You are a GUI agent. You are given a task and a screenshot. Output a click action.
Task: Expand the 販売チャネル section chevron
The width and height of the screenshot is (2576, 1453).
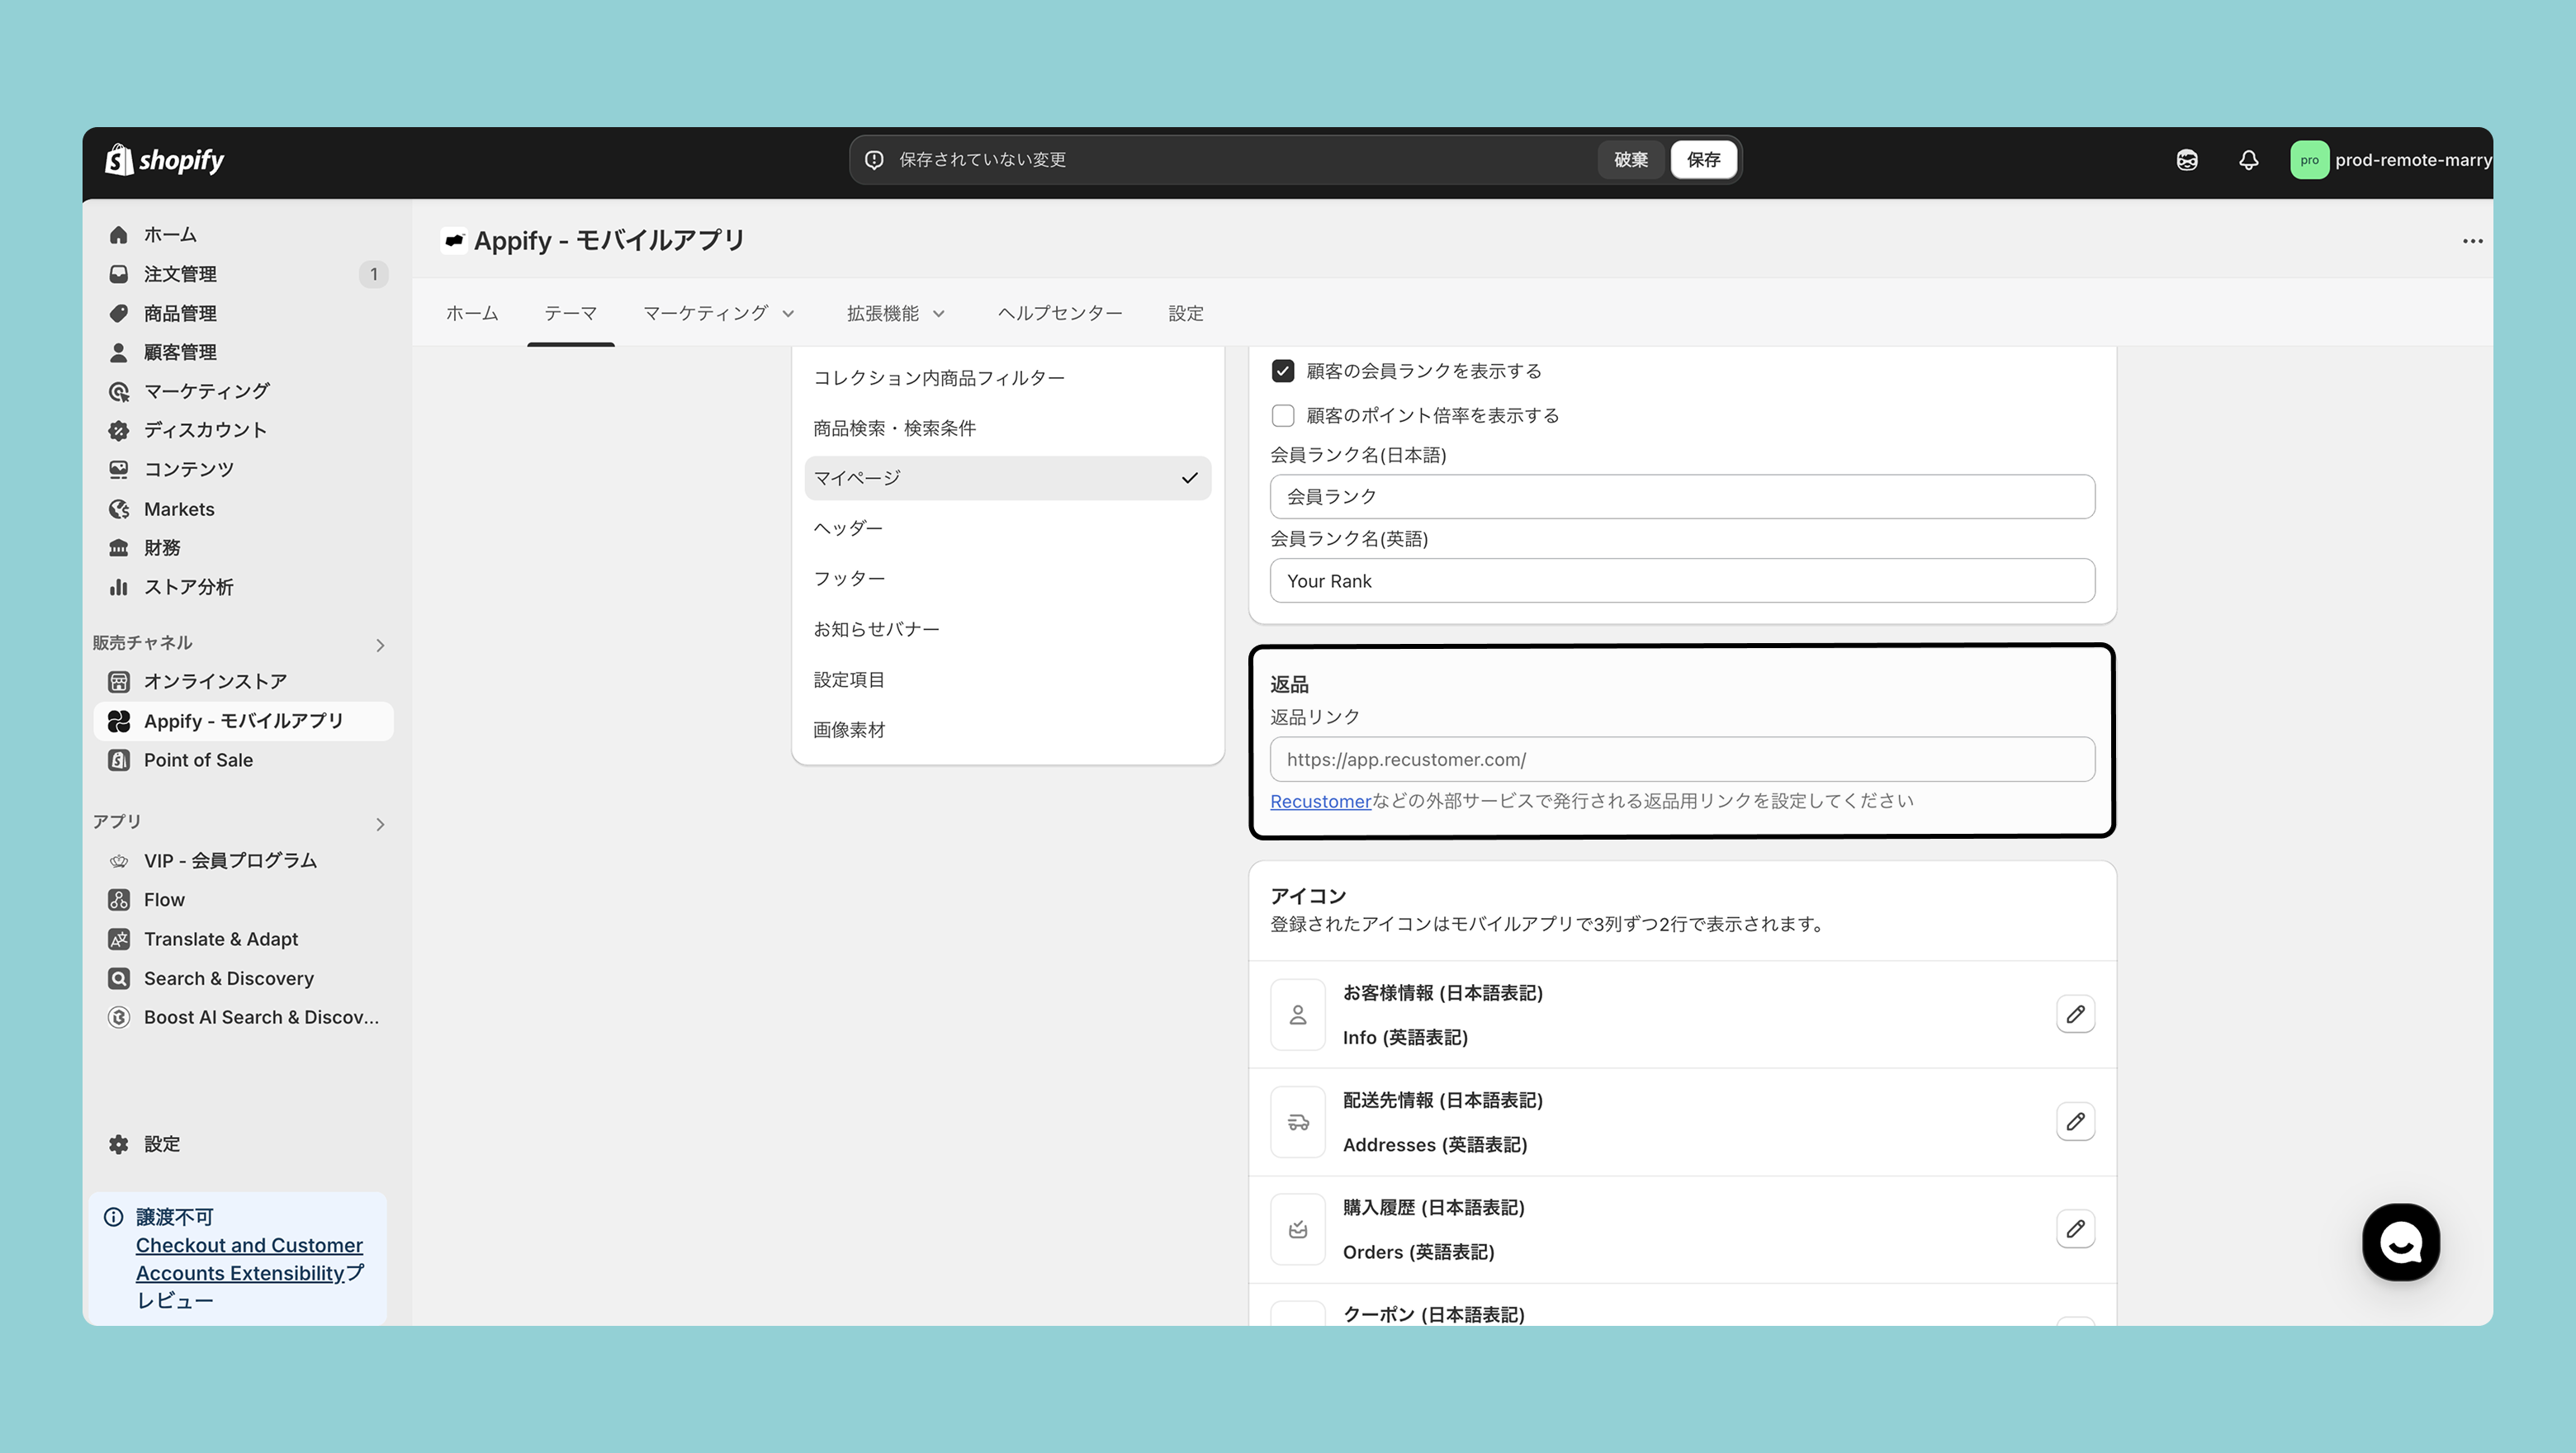tap(380, 645)
